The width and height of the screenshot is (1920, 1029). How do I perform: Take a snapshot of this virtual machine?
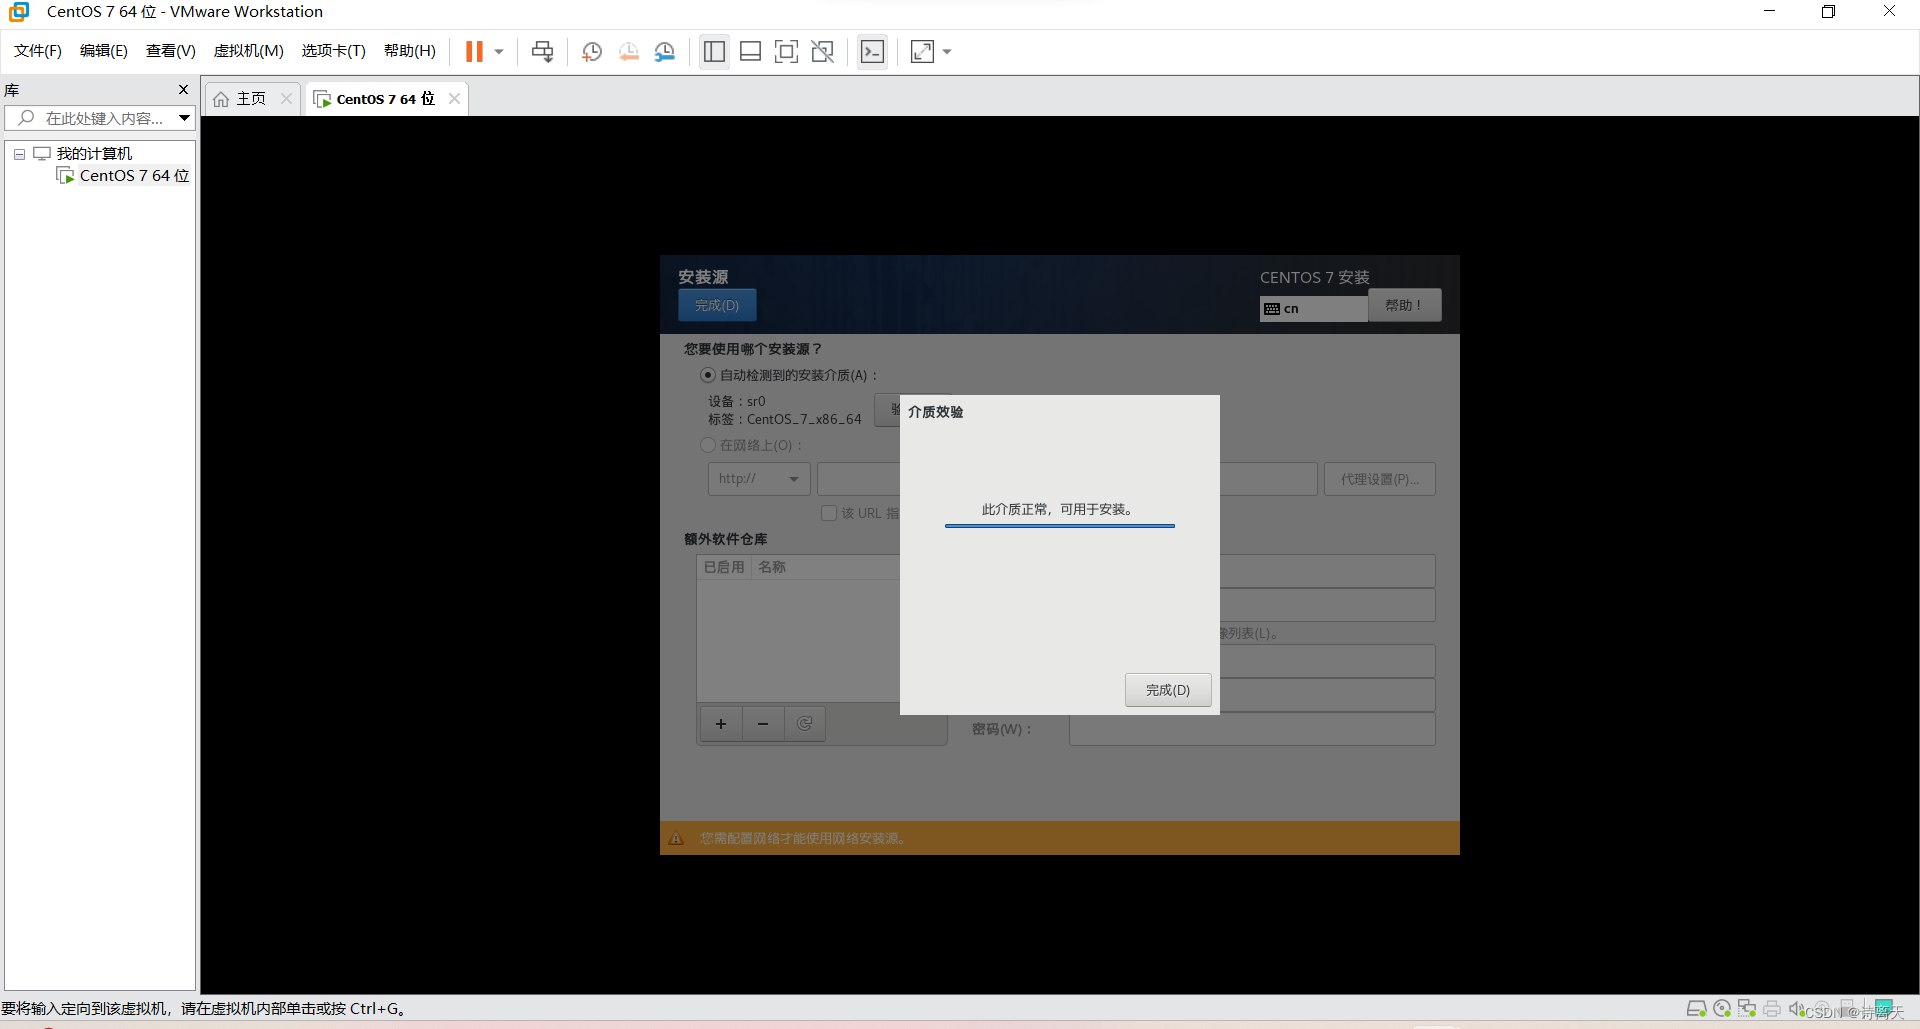(592, 52)
